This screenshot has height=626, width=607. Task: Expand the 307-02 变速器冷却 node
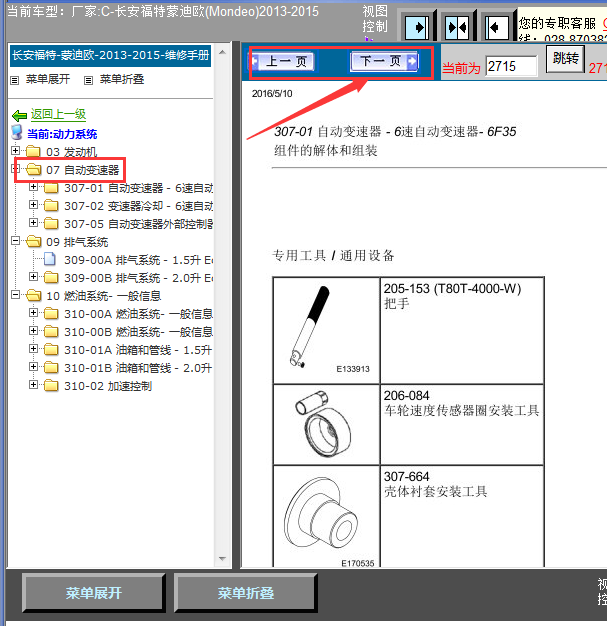pos(34,204)
